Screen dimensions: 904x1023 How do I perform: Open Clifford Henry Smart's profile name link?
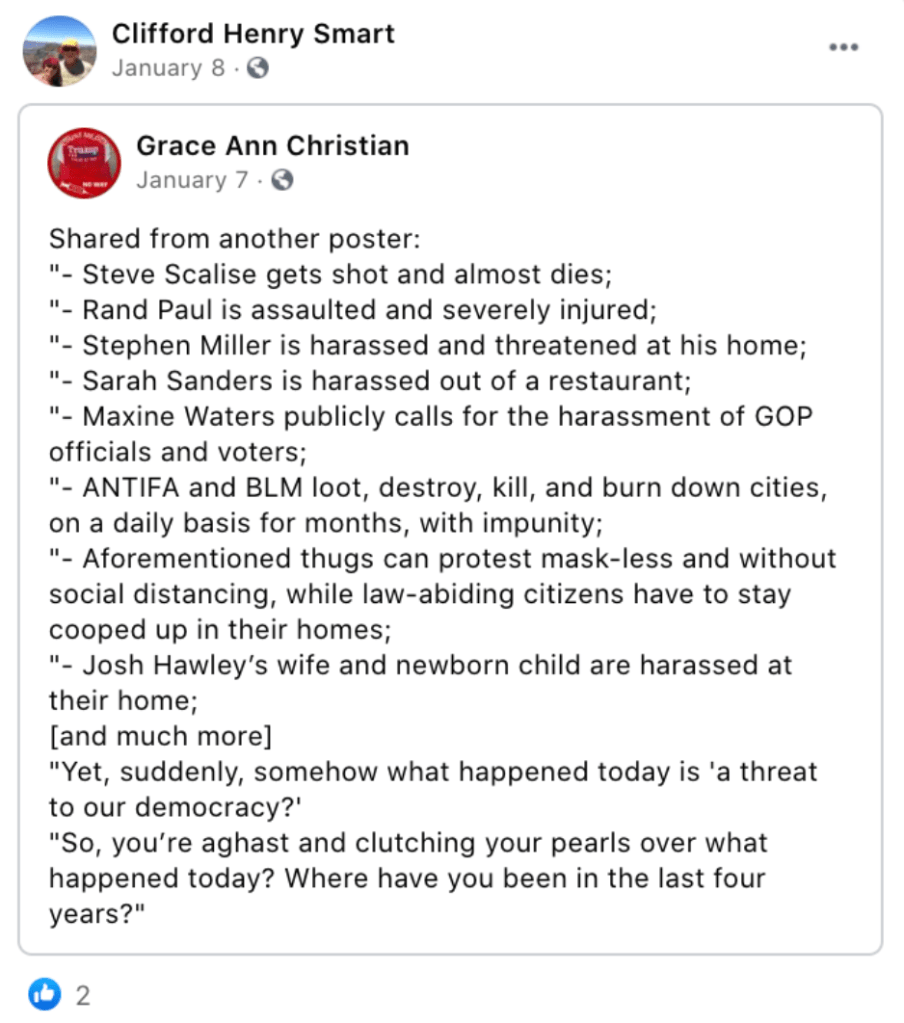[253, 33]
